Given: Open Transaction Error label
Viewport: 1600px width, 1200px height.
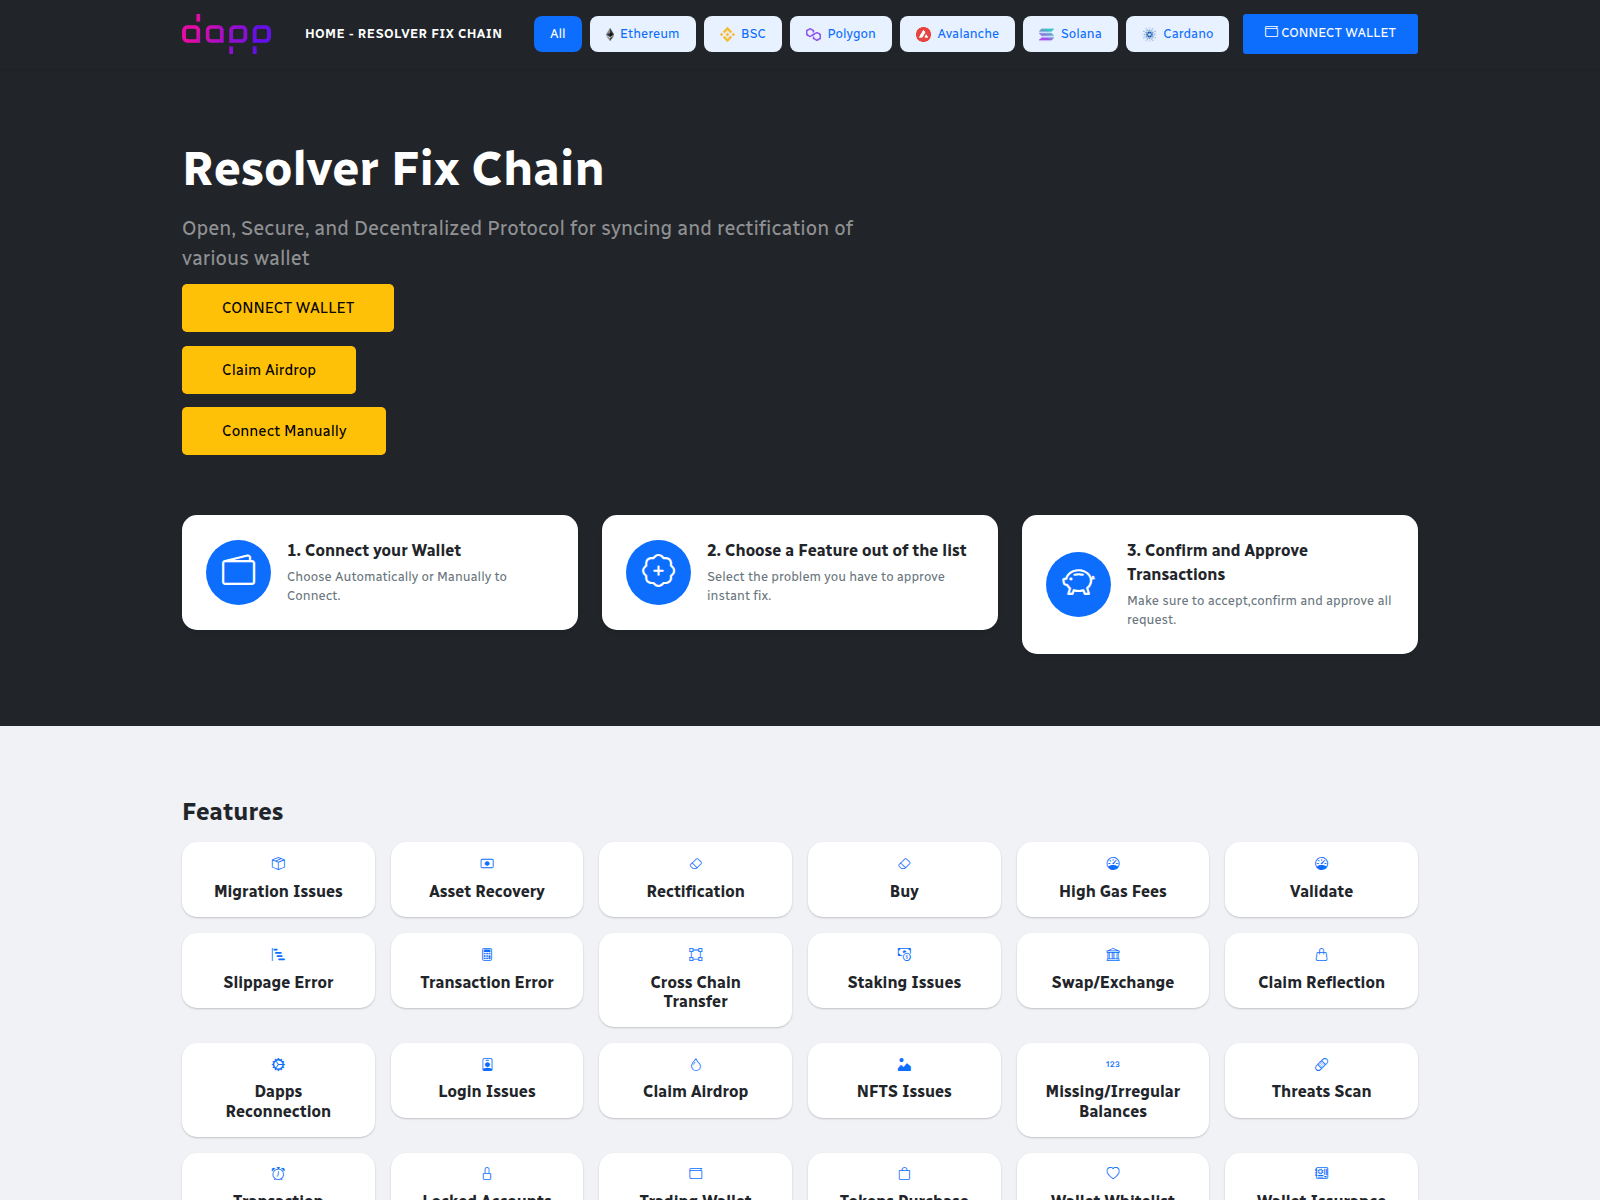Looking at the screenshot, I should click(x=487, y=982).
